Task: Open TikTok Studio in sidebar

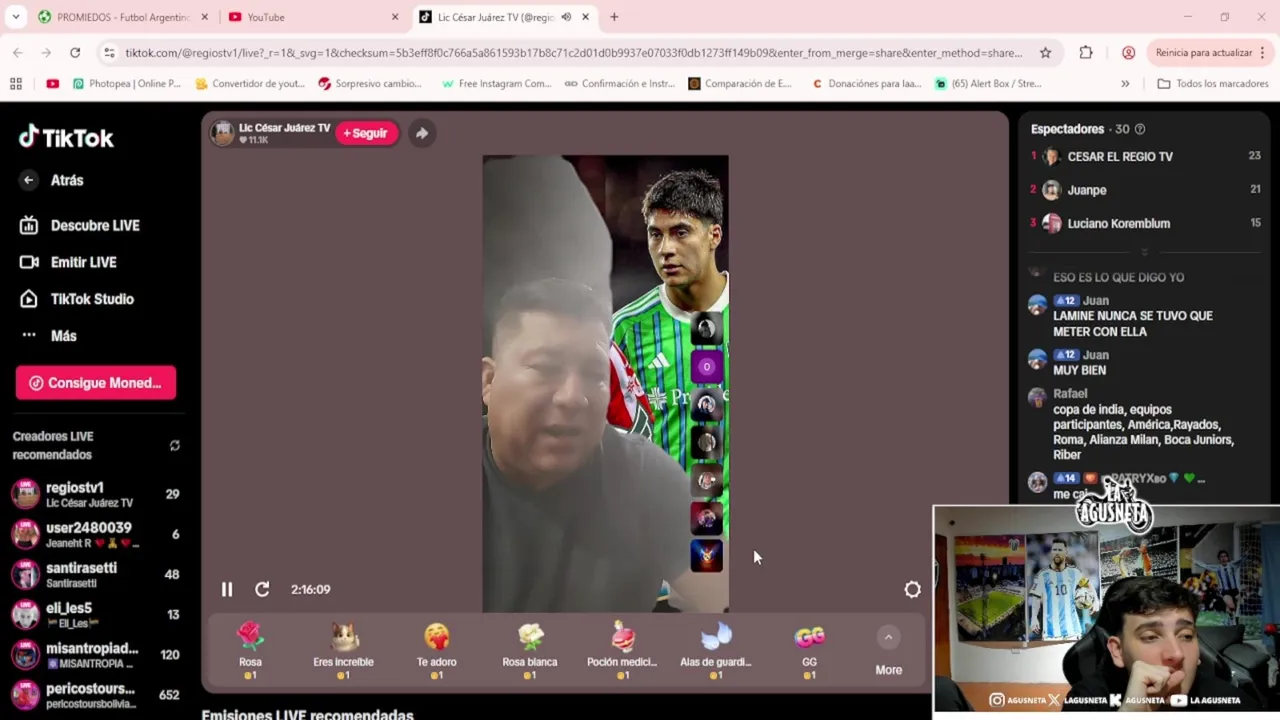Action: click(x=77, y=299)
